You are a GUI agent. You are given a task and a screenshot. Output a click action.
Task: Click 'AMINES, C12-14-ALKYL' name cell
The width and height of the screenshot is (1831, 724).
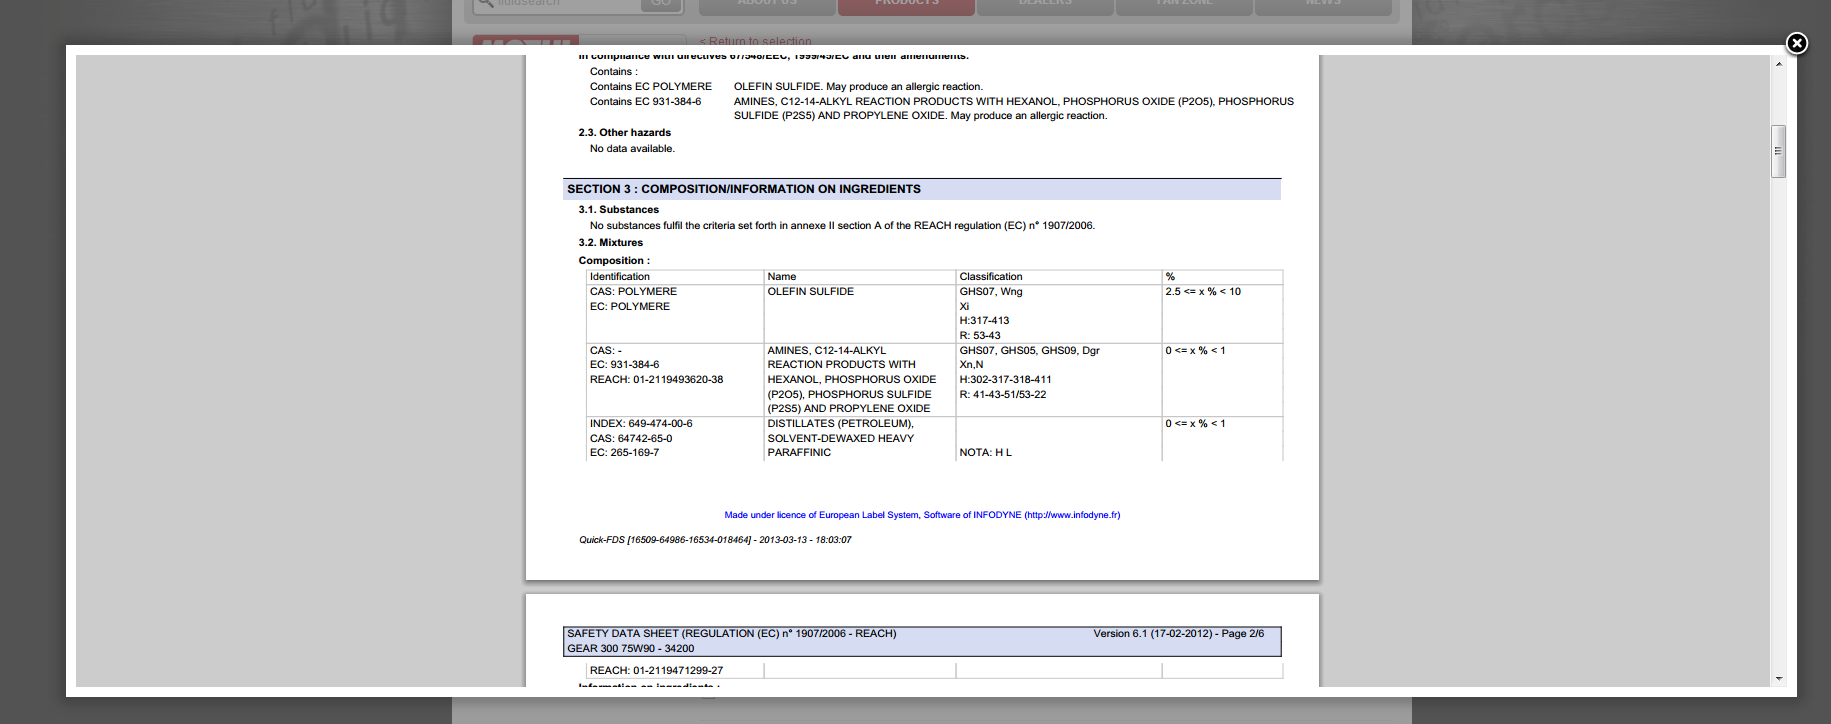[826, 351]
